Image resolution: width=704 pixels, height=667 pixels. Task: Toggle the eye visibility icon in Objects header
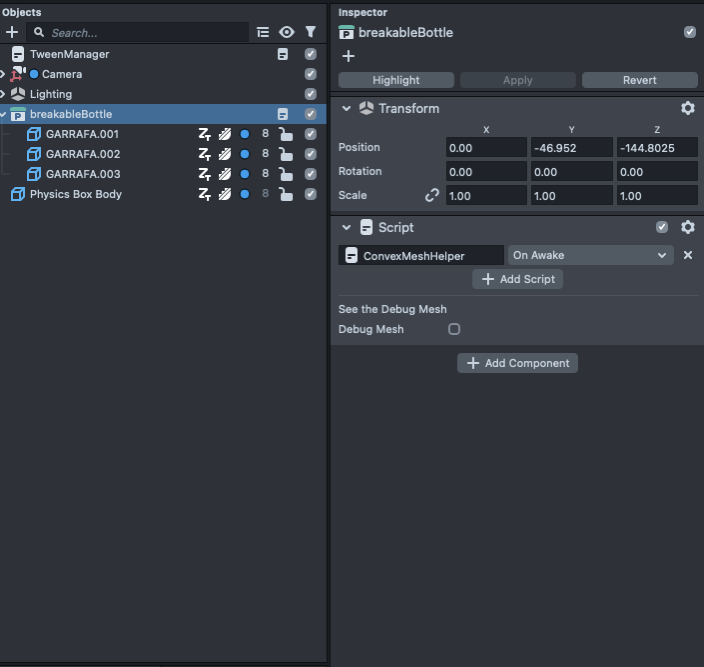[287, 32]
